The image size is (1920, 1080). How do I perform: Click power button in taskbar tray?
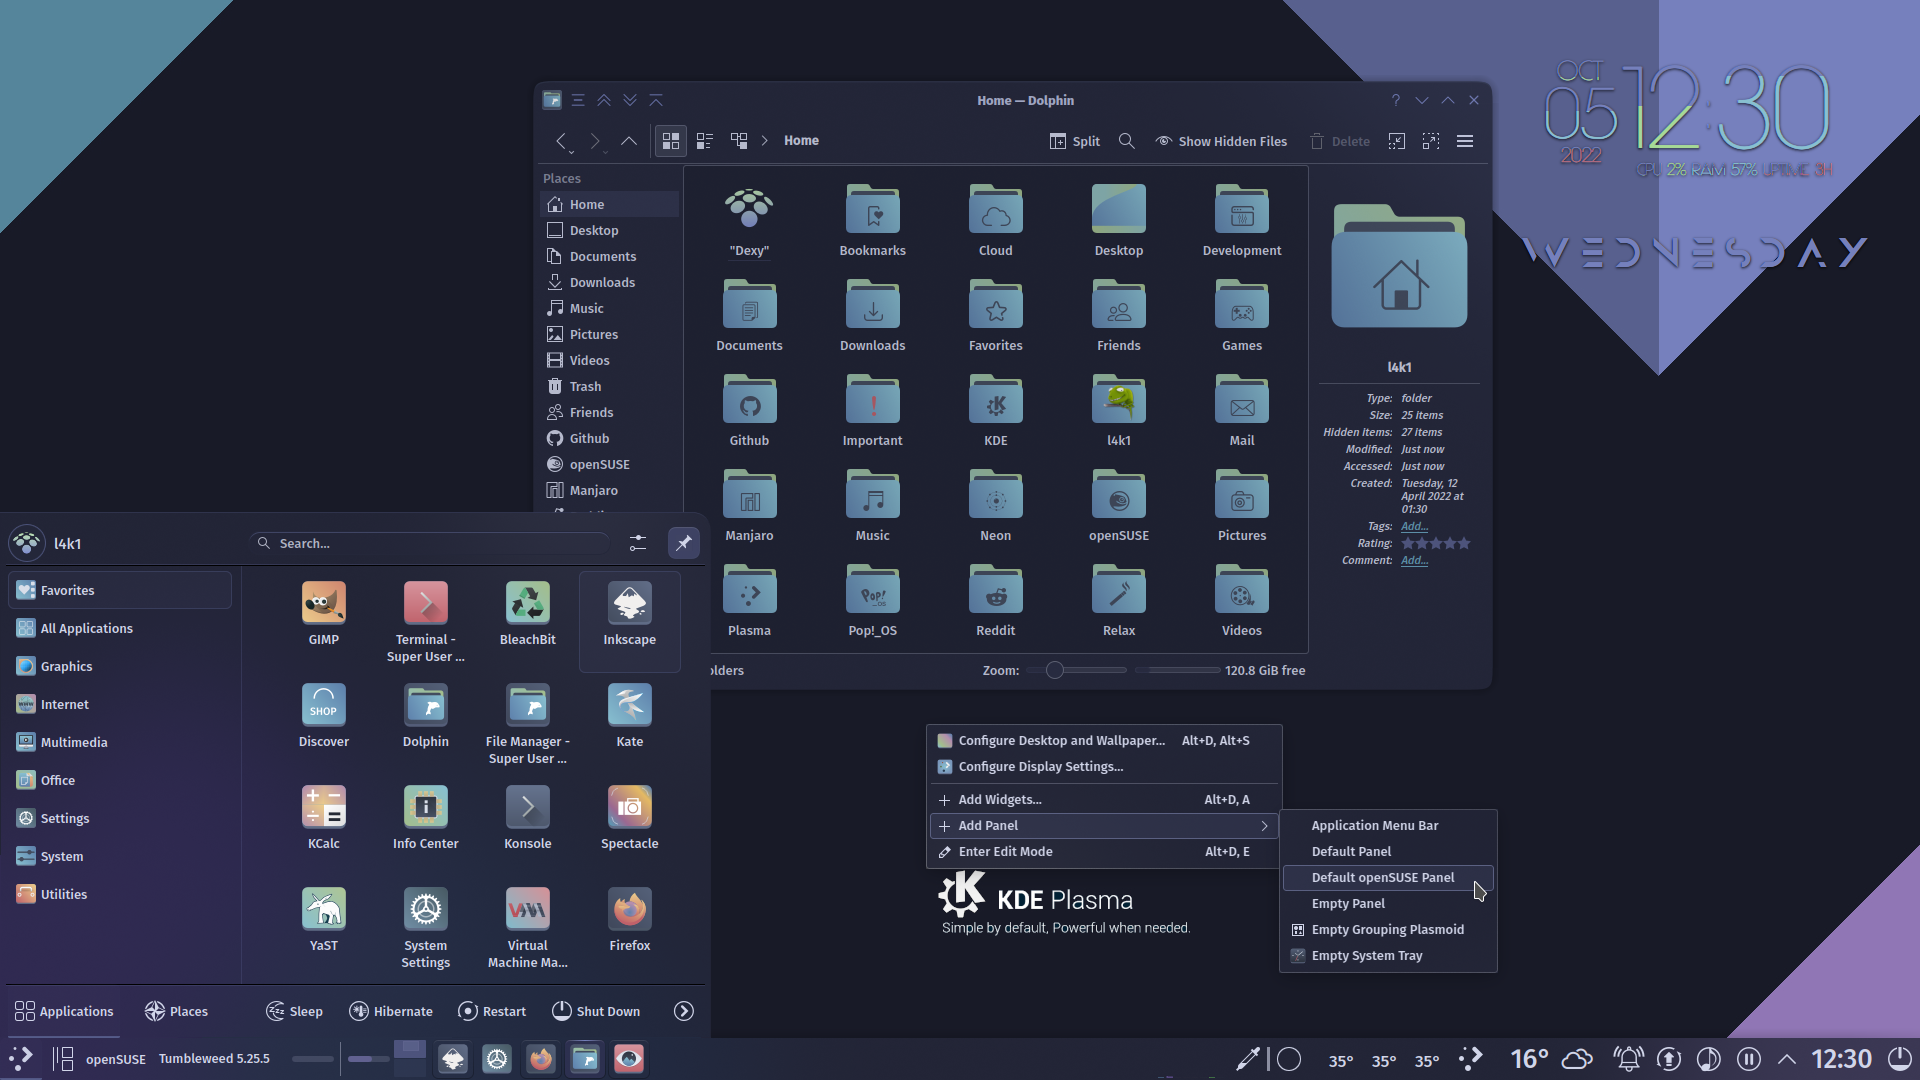tap(1898, 1059)
